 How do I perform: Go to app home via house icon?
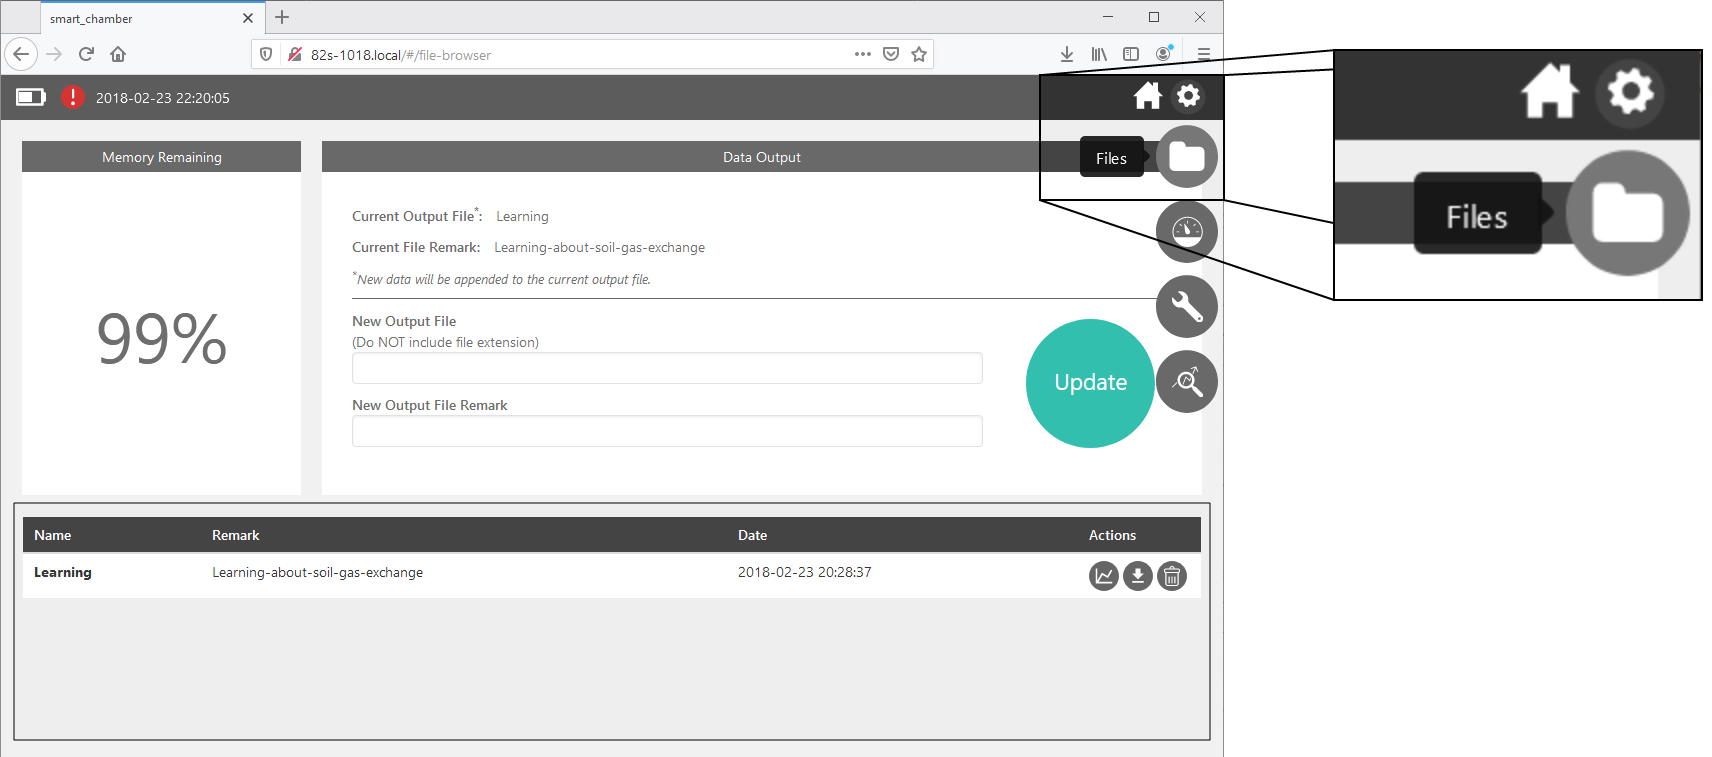pyautogui.click(x=1147, y=96)
